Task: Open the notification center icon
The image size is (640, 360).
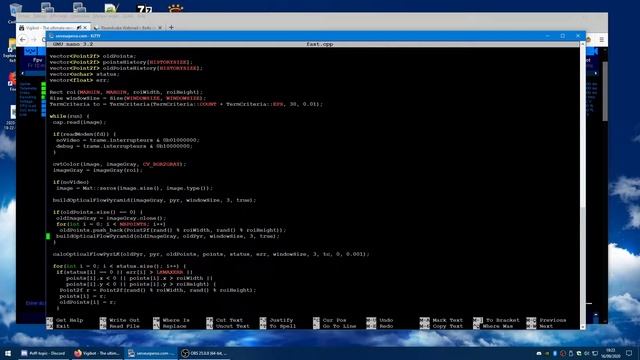Action: point(629,353)
